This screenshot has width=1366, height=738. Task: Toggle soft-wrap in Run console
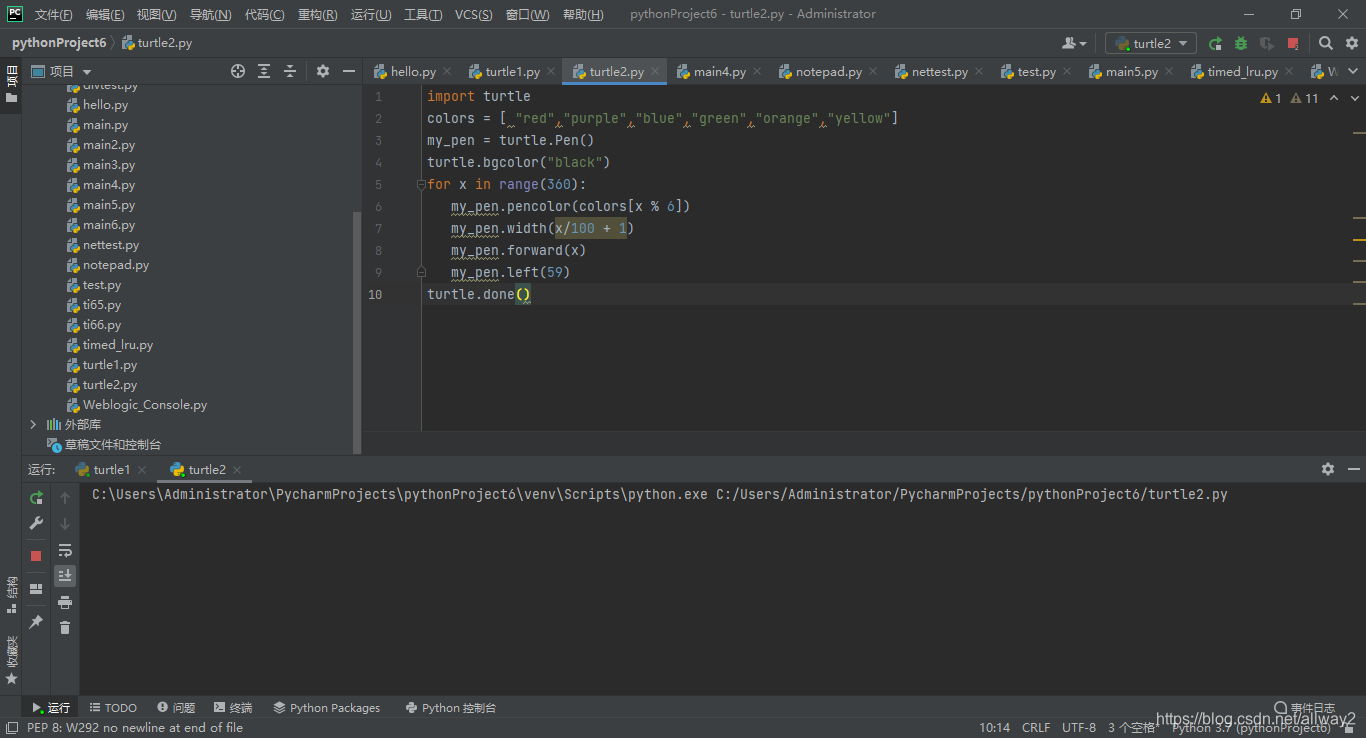coord(65,549)
